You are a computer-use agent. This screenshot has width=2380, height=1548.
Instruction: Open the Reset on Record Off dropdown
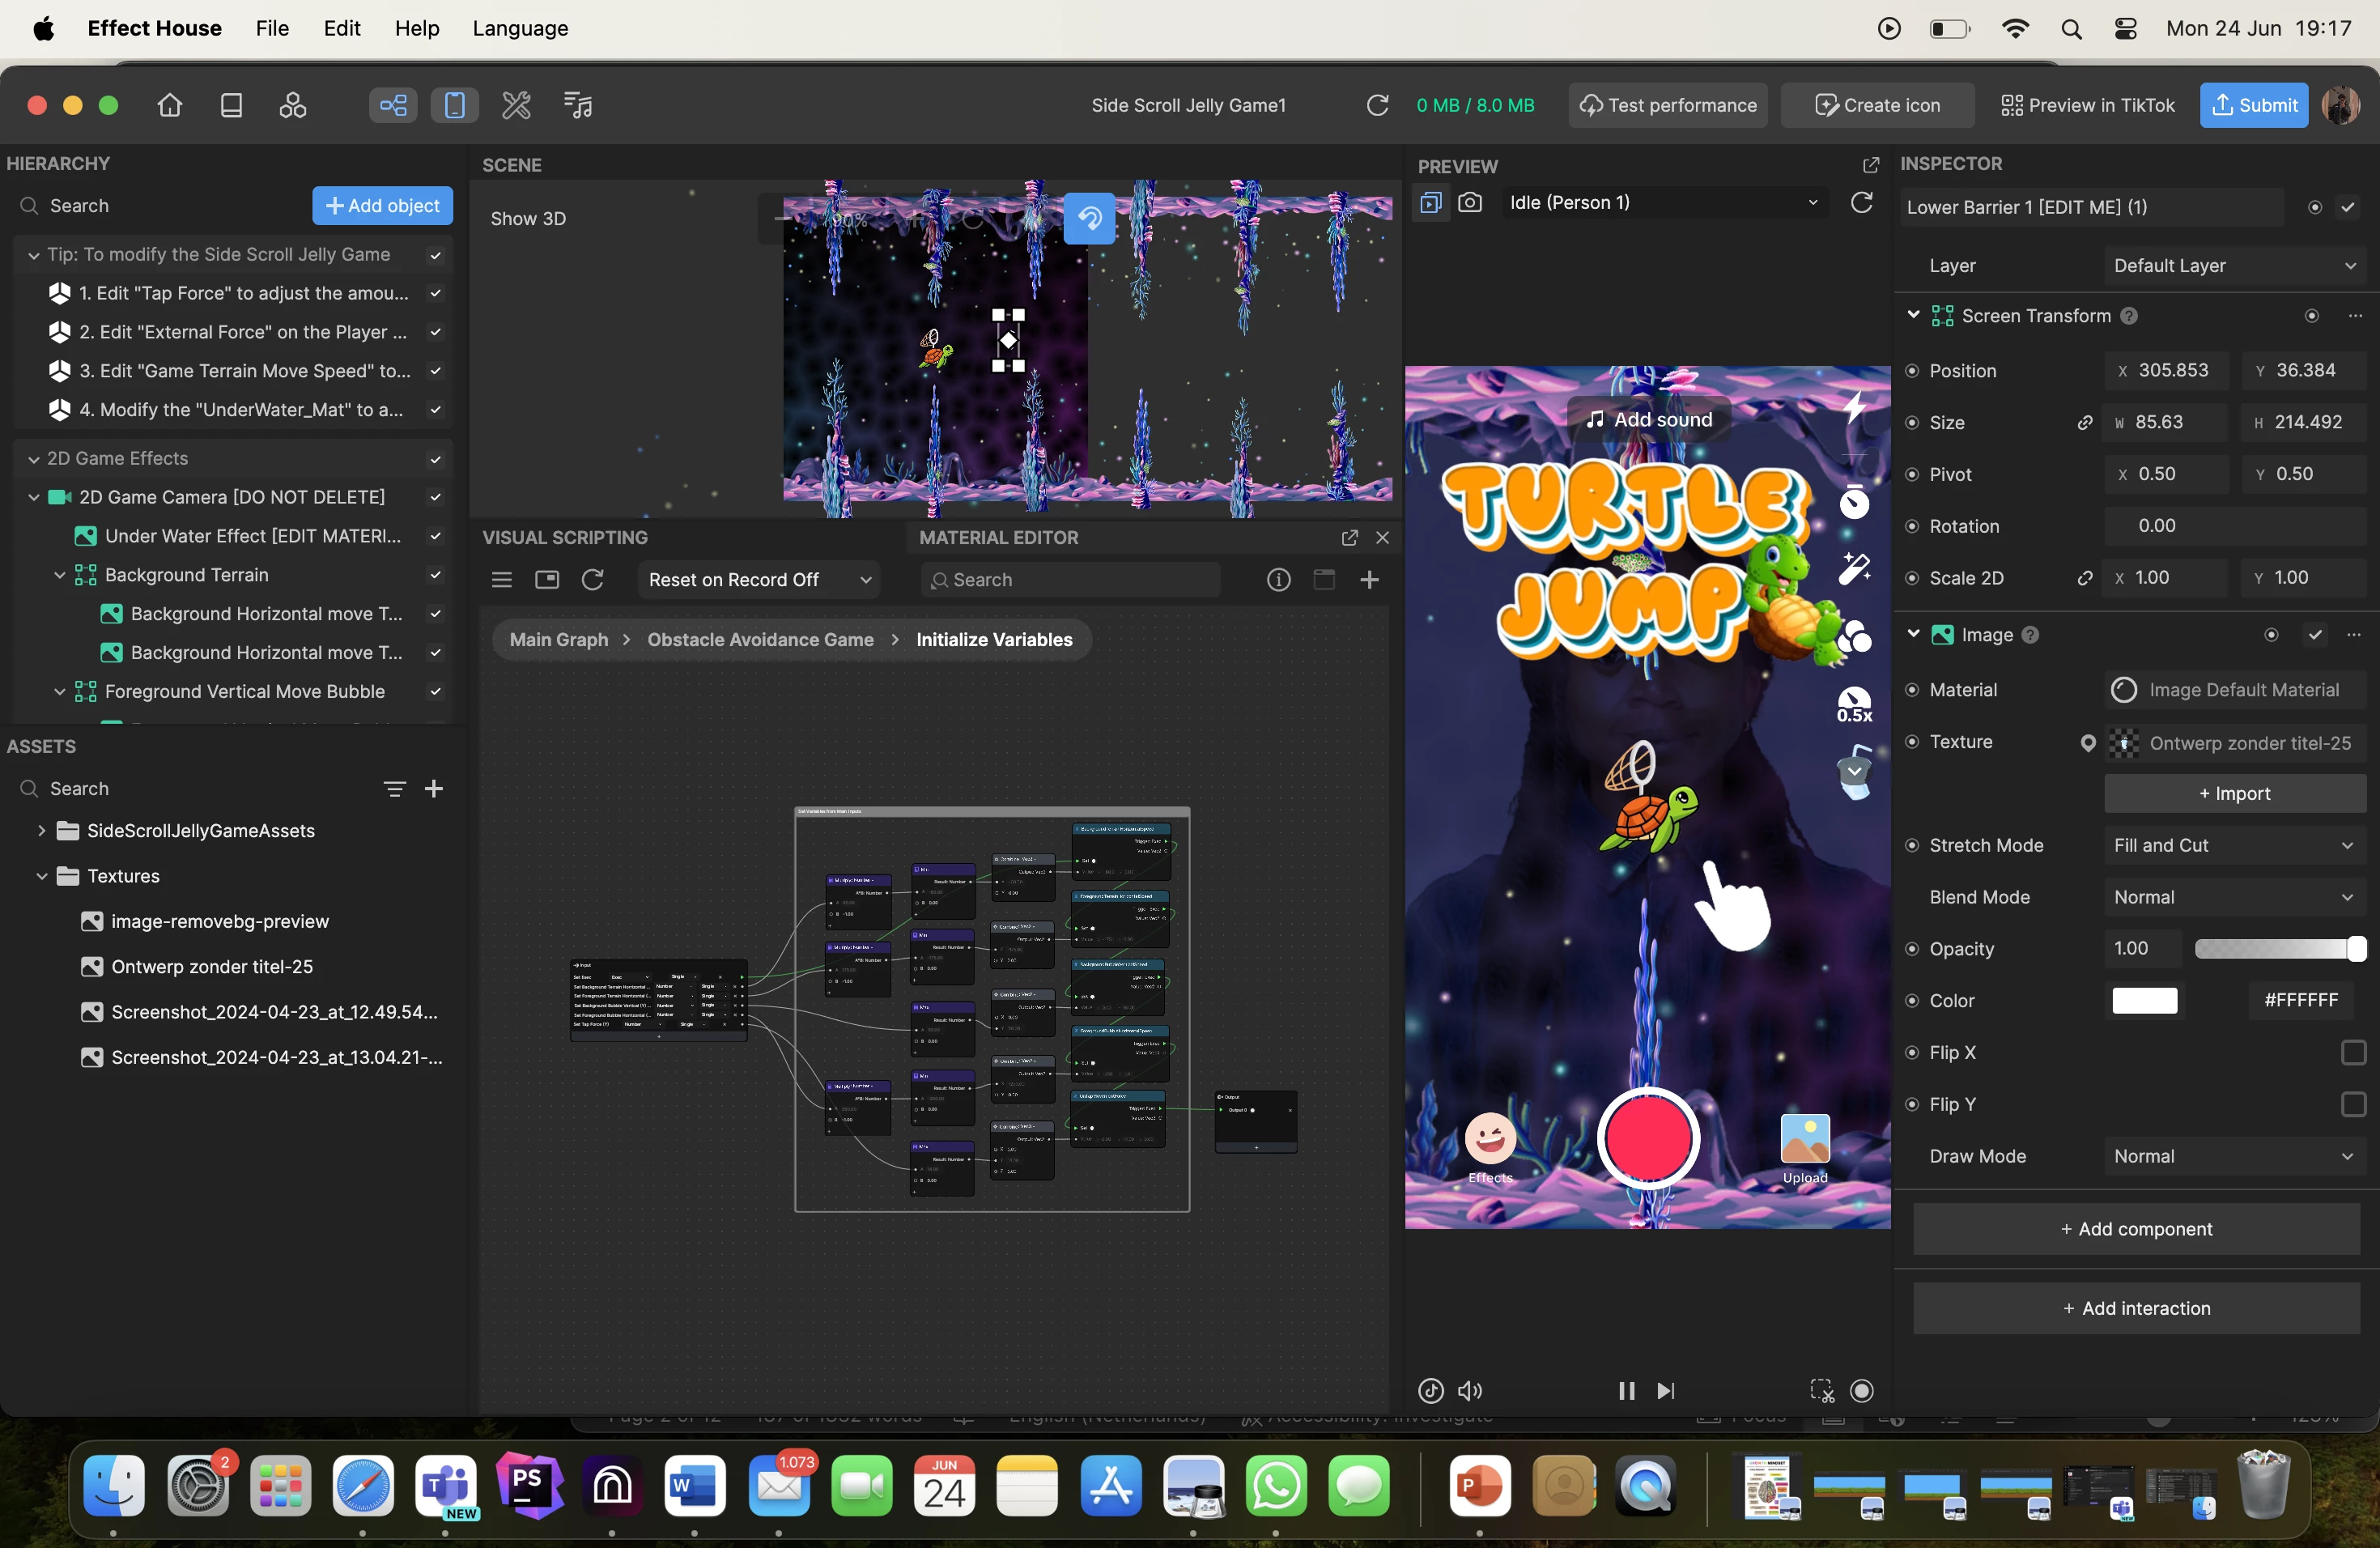tap(758, 580)
